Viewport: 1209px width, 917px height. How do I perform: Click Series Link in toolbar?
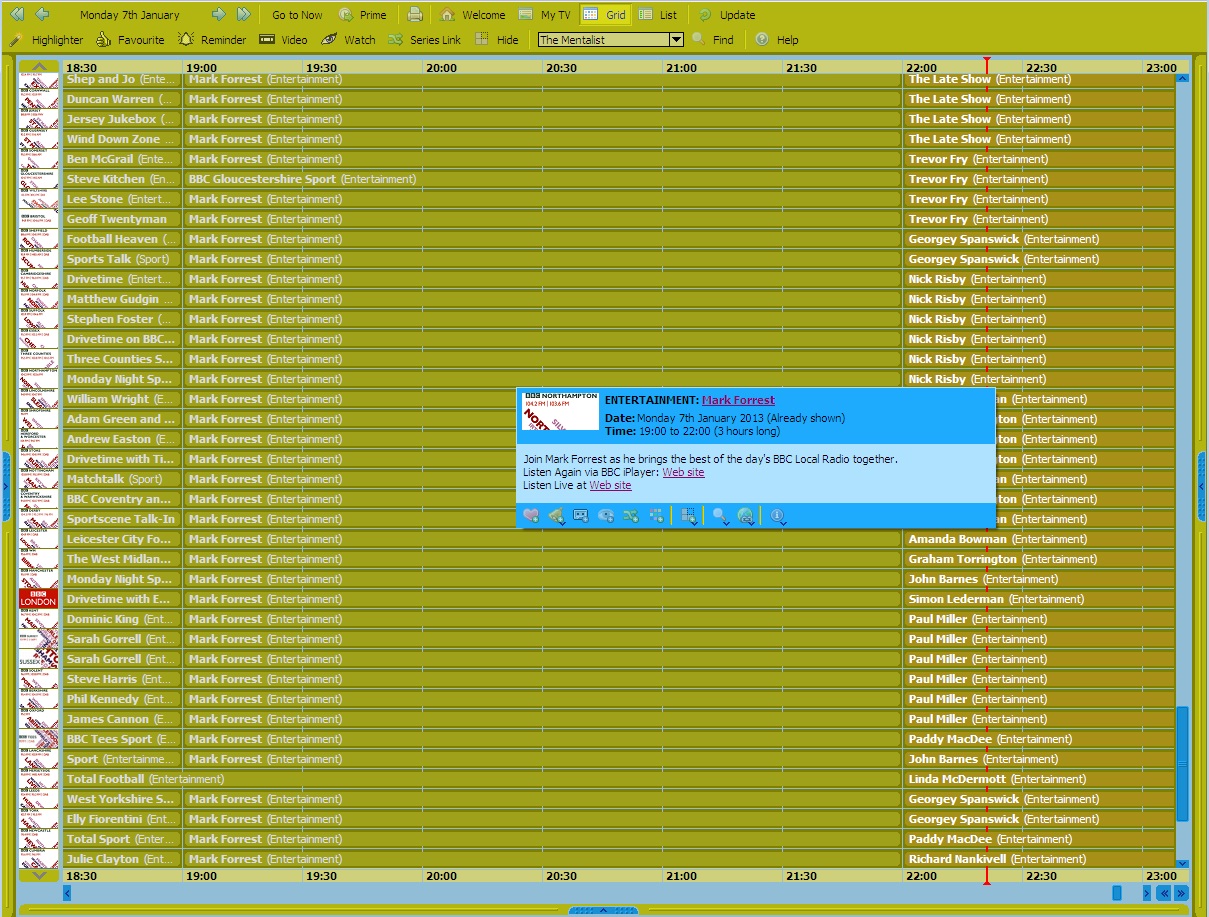[x=424, y=40]
